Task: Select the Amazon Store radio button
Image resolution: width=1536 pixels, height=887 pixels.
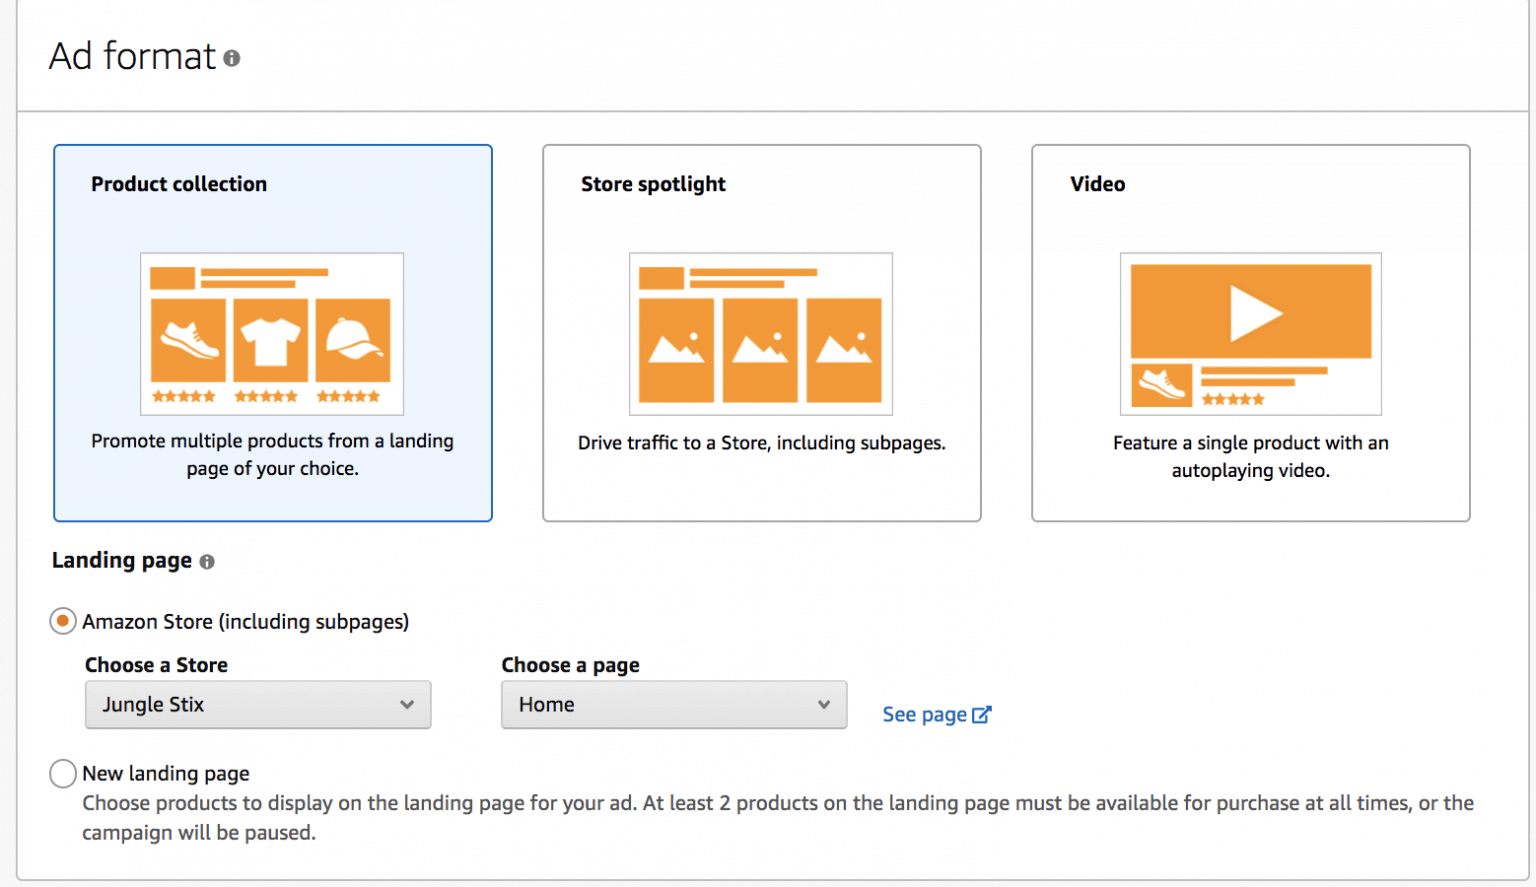Action: pyautogui.click(x=62, y=621)
